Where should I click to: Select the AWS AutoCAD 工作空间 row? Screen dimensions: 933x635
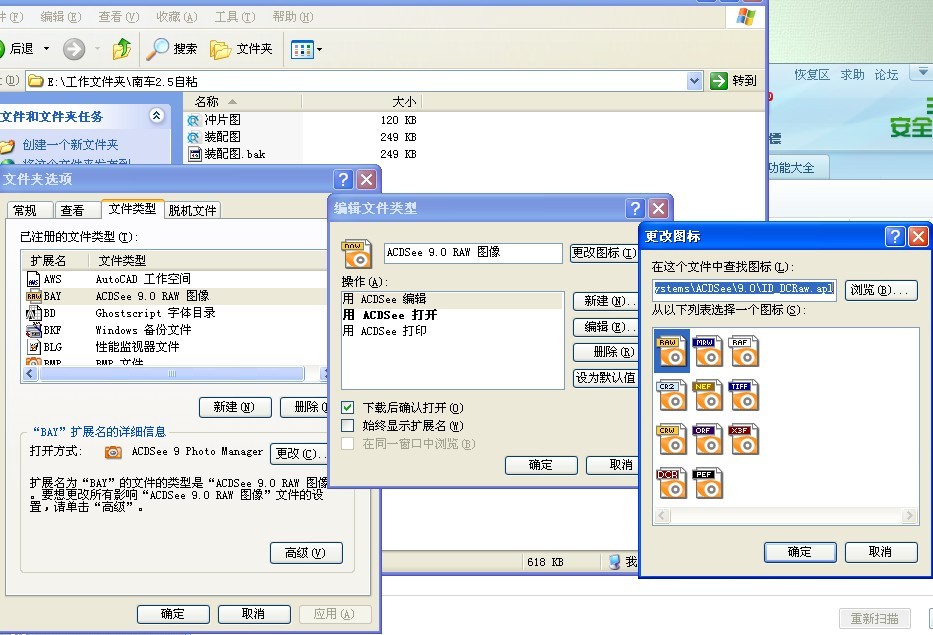pos(176,279)
